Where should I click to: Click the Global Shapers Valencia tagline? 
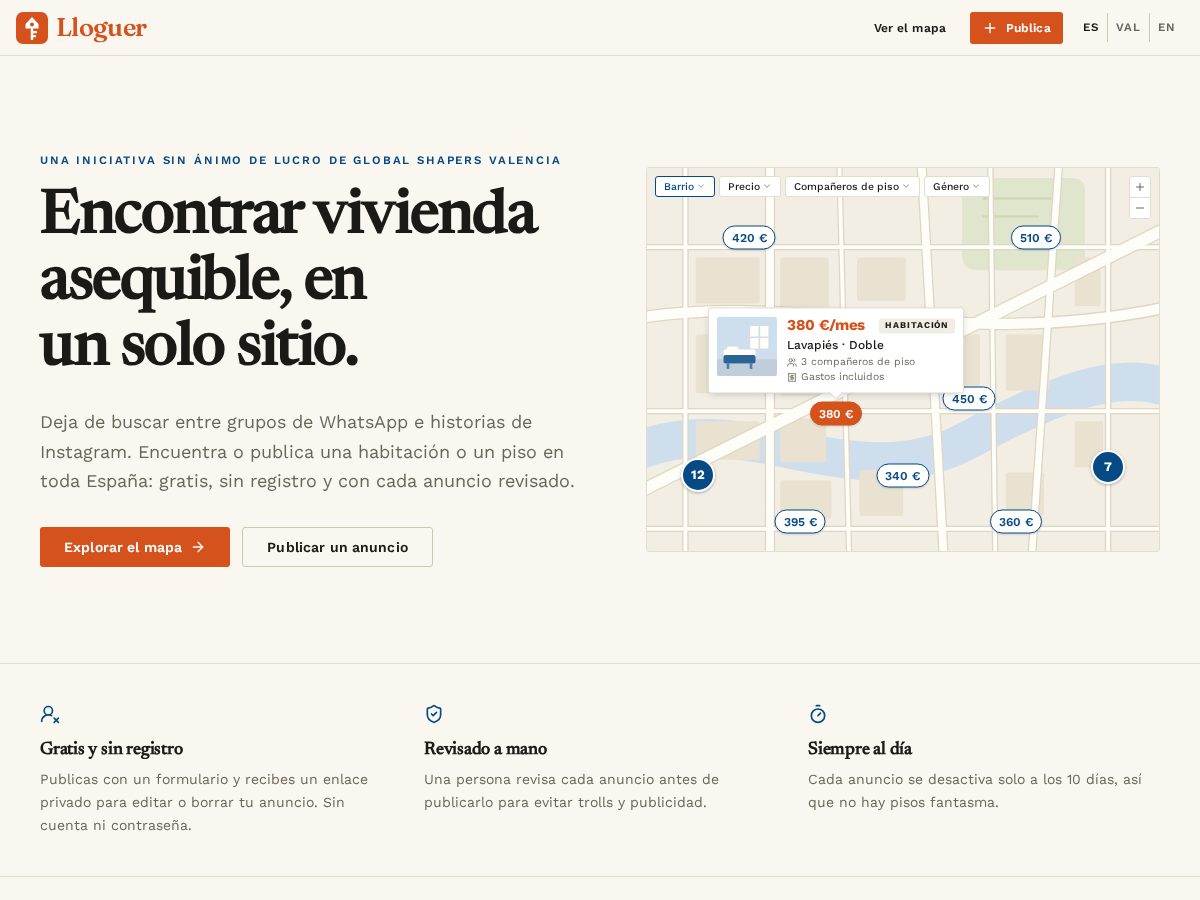pos(300,160)
